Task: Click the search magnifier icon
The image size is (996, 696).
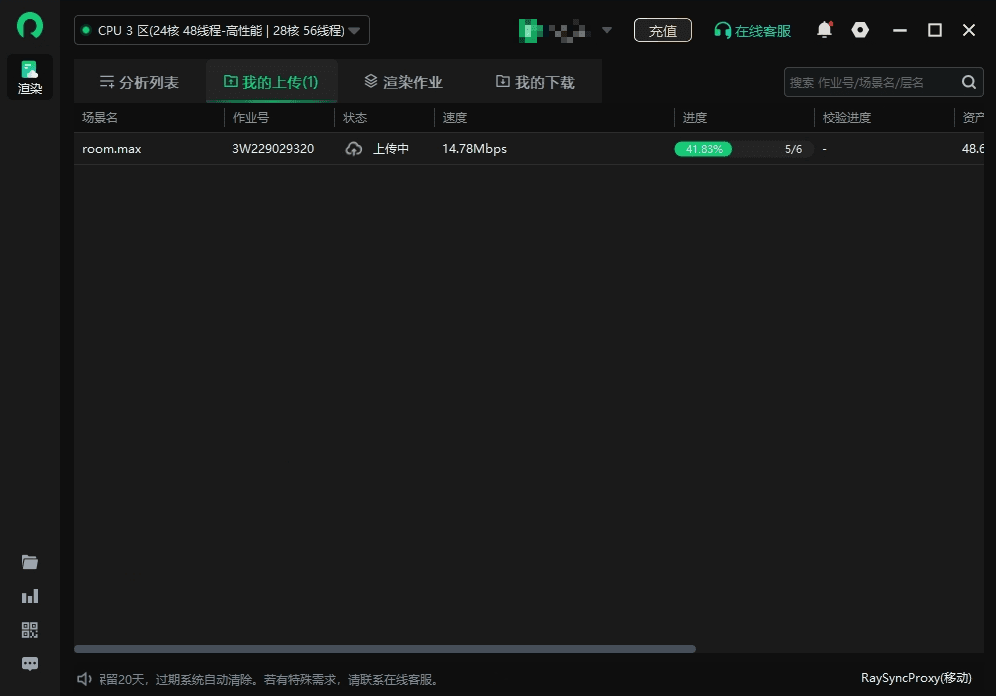Action: [968, 82]
